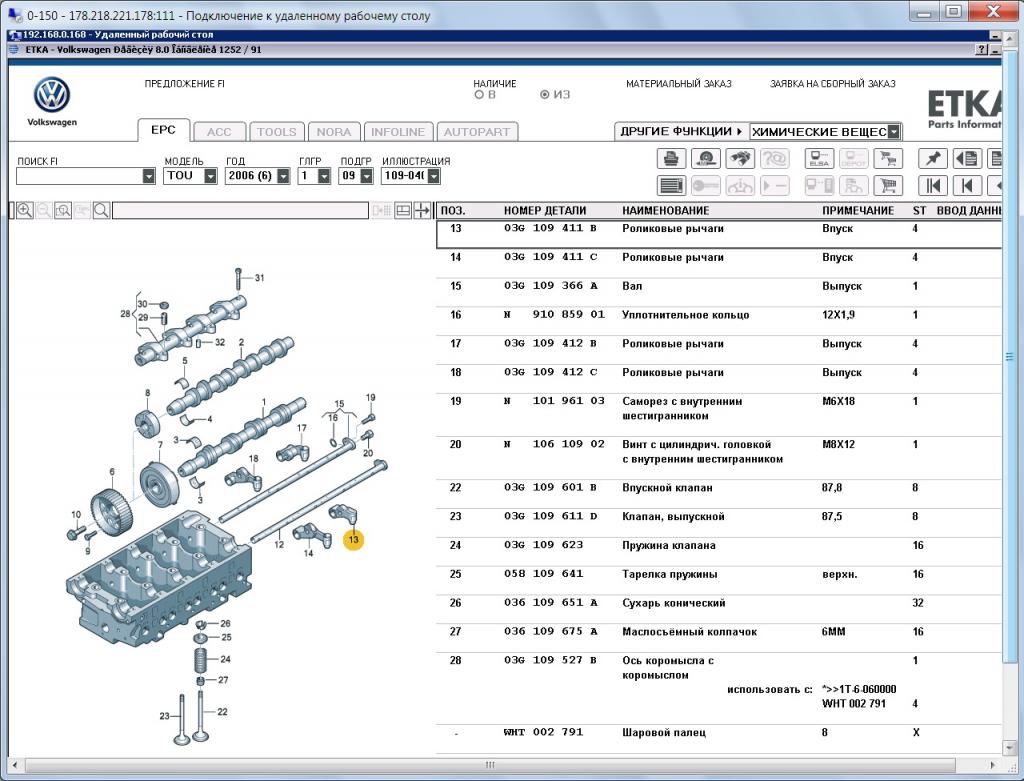Viewport: 1024px width, 781px height.
Task: Click the key icon button
Action: (x=705, y=186)
